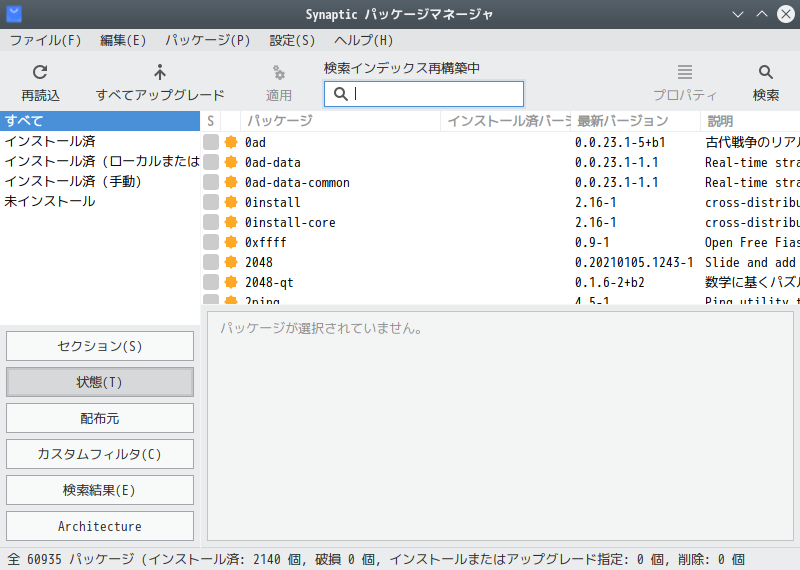
Task: Click the orange star icon of 0ad-data
Action: [231, 162]
